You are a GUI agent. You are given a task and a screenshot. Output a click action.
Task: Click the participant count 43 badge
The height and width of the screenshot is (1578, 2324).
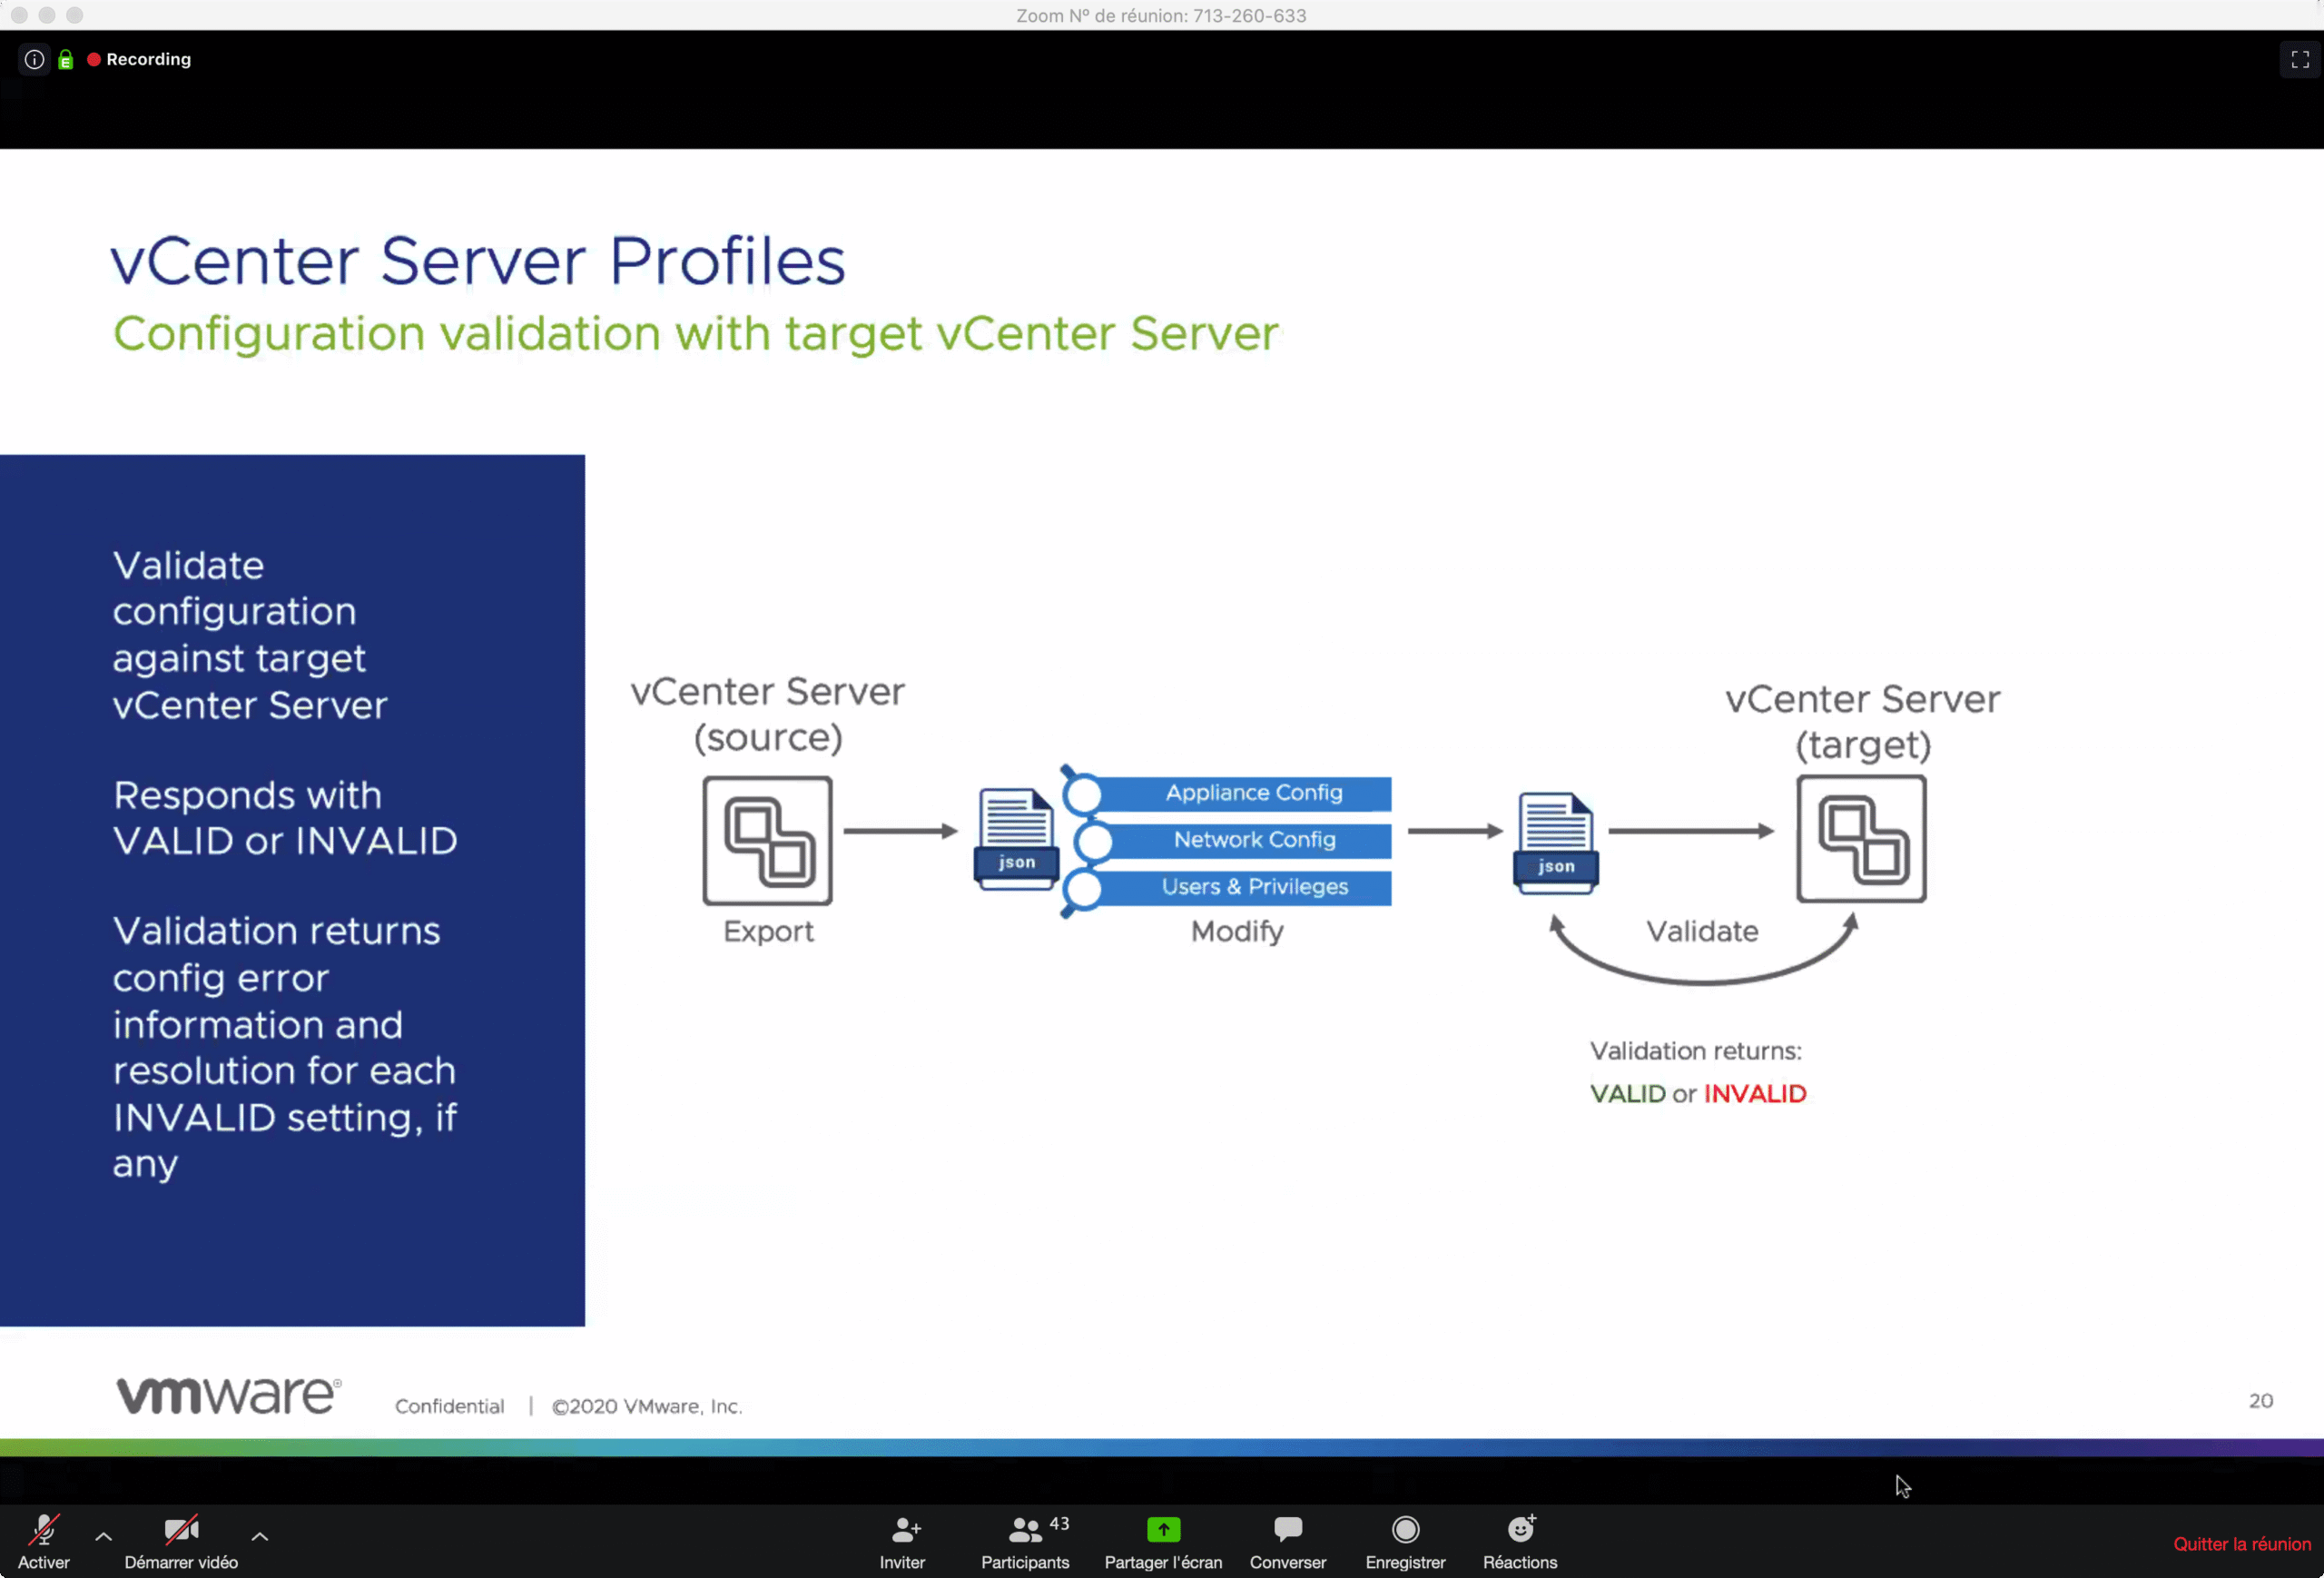click(1059, 1523)
